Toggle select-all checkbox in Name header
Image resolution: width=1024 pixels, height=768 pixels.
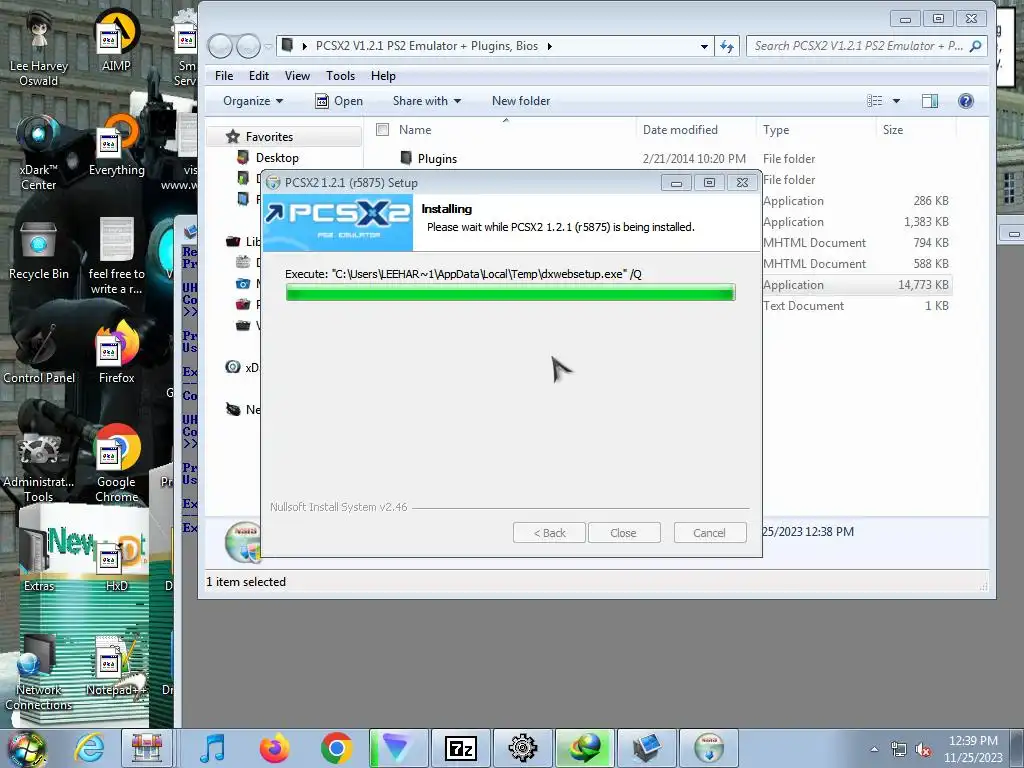pos(383,129)
